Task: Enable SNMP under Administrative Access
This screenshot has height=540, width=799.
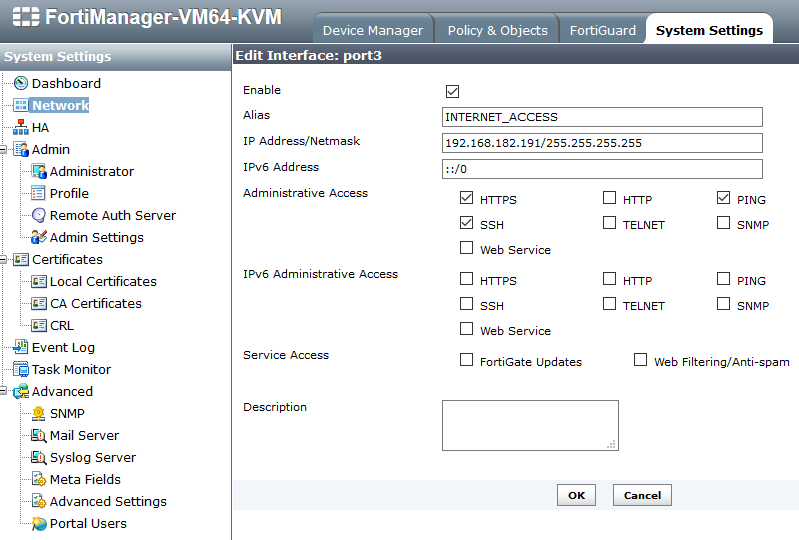Action: (724, 223)
